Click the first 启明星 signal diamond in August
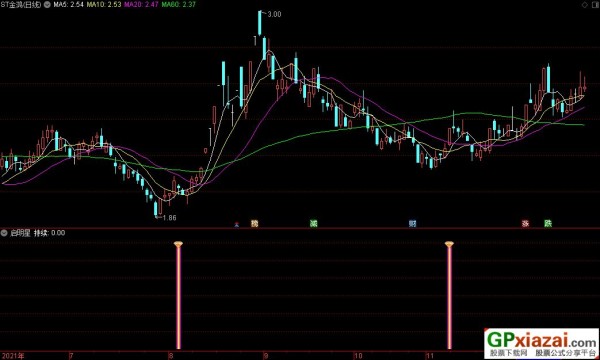The height and width of the screenshot is (360, 600). pyautogui.click(x=178, y=244)
